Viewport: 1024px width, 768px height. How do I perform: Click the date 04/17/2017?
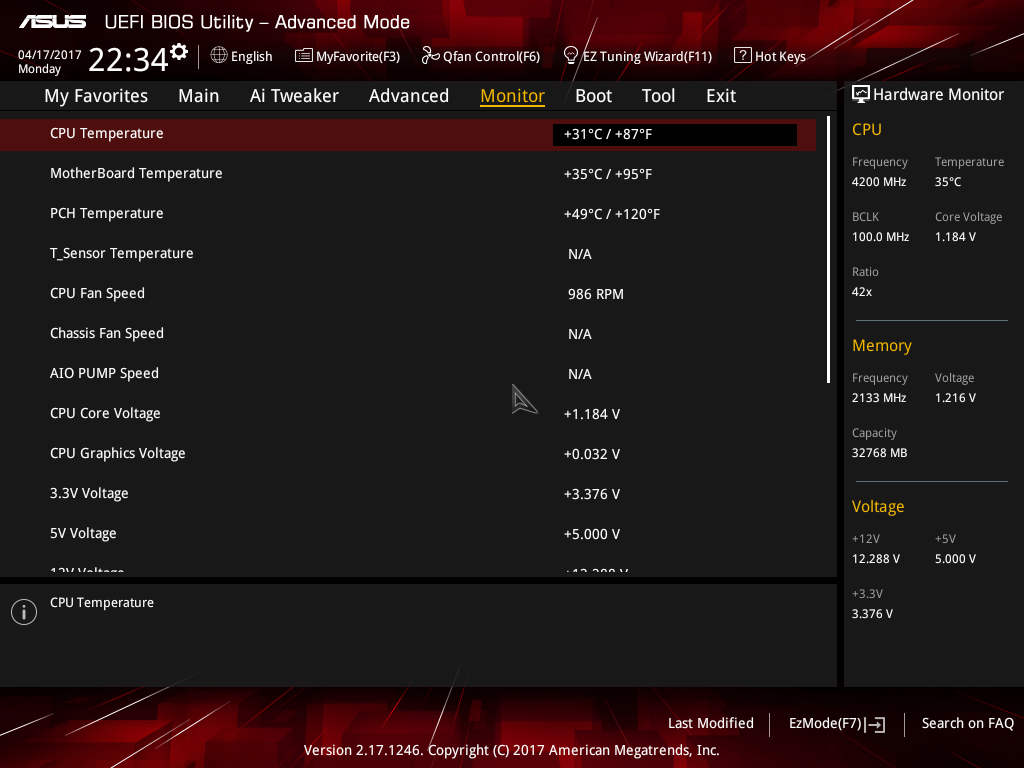point(50,54)
